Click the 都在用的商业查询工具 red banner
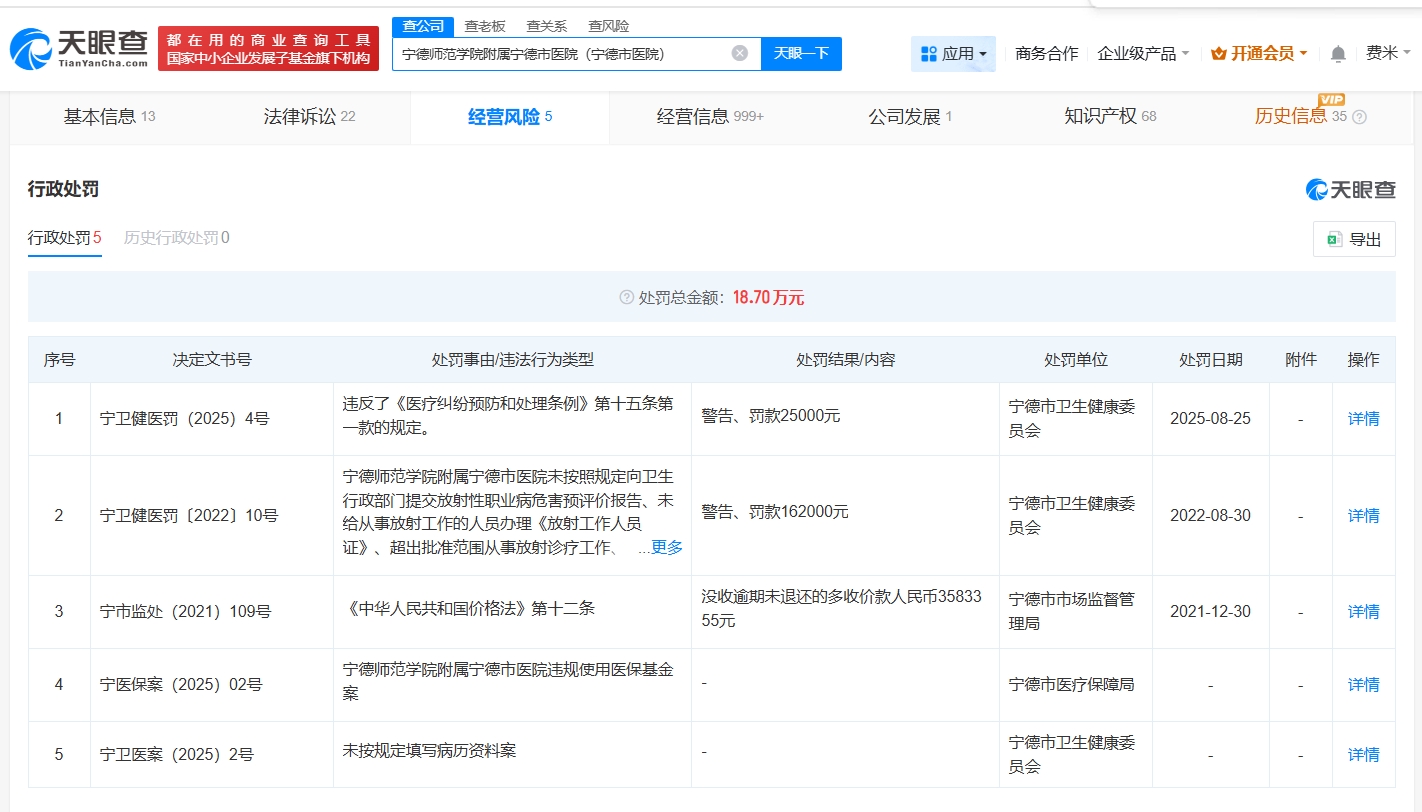 click(268, 48)
